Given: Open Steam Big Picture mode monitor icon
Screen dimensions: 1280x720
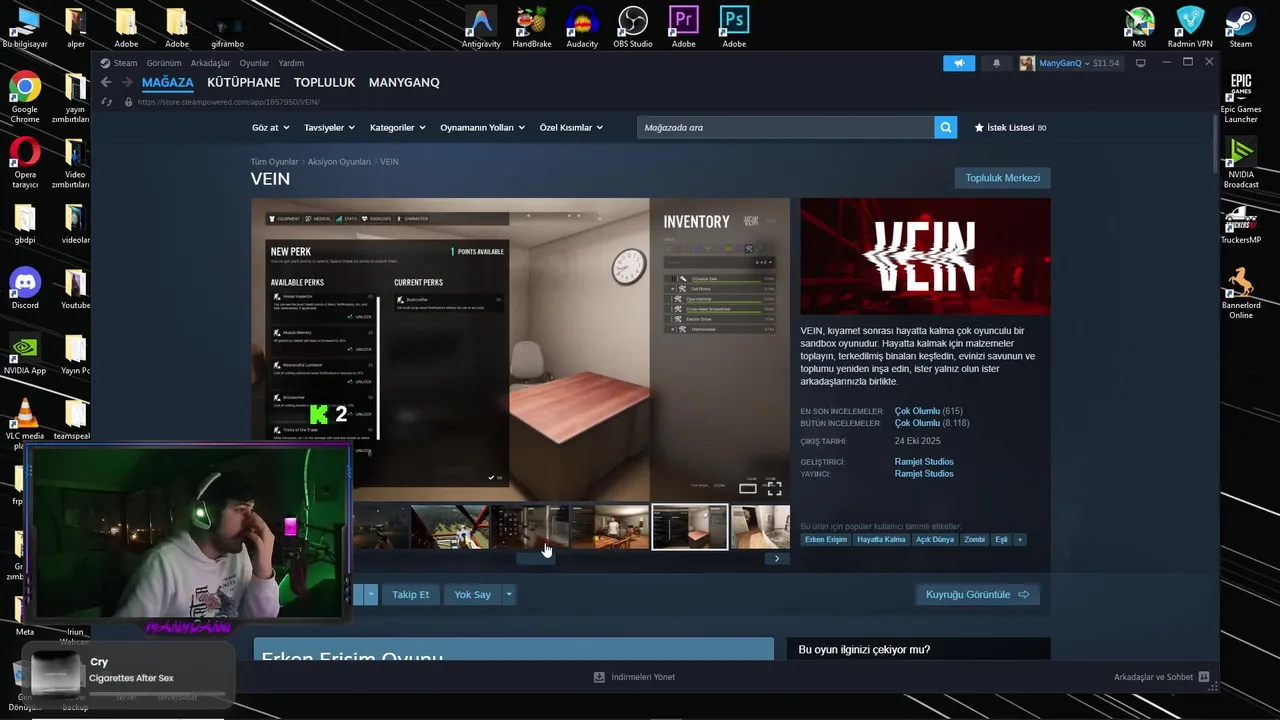Looking at the screenshot, I should click(1140, 63).
